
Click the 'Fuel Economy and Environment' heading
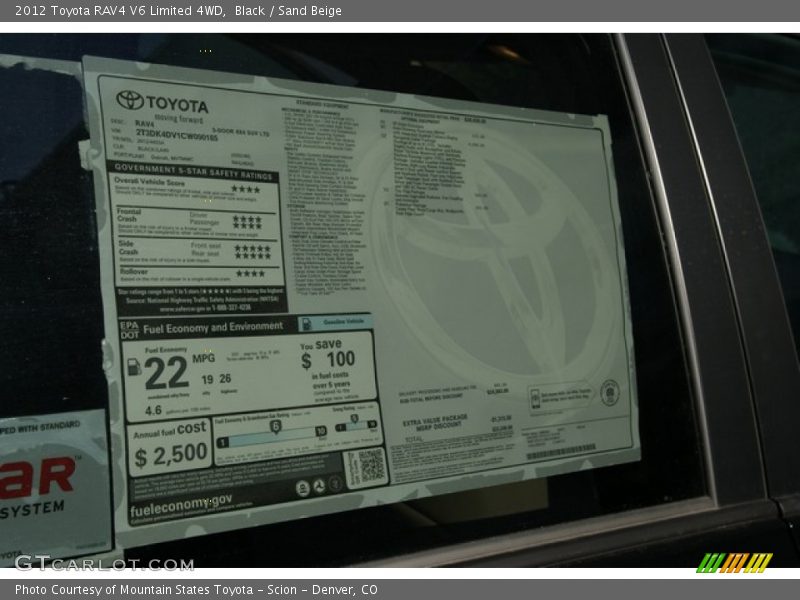(x=213, y=327)
